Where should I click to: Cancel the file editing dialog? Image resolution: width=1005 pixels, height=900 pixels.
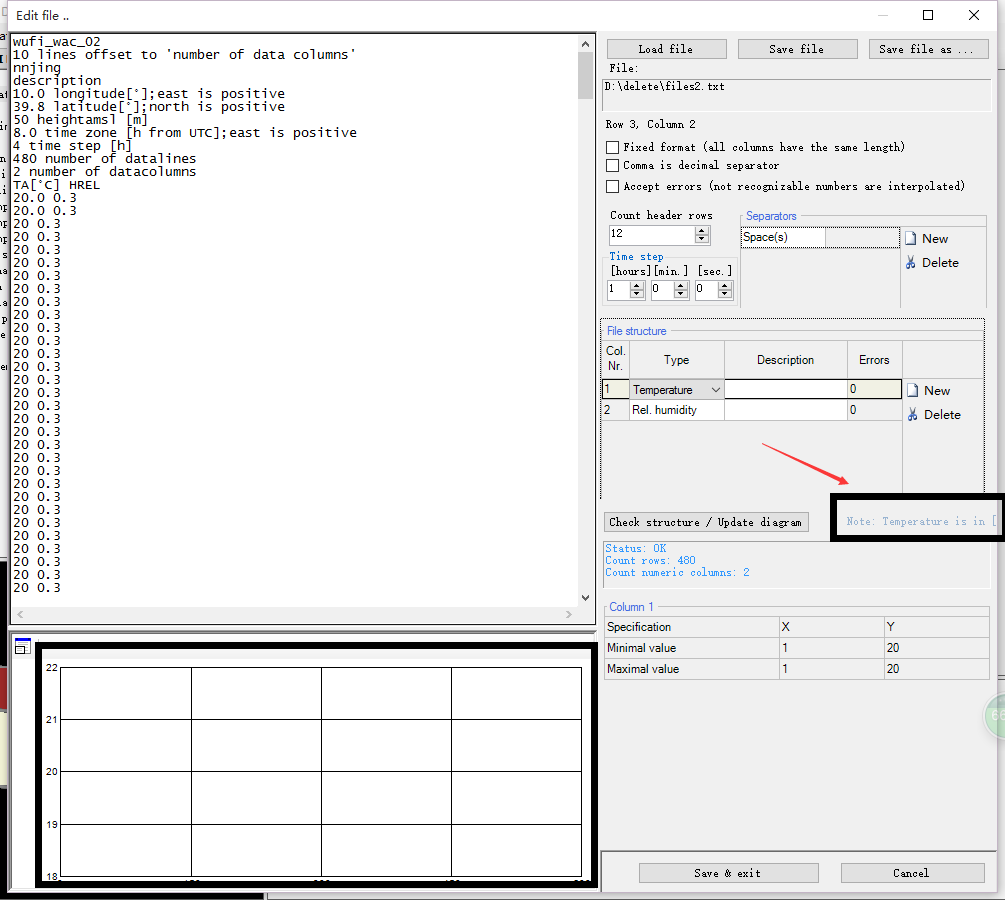click(912, 872)
